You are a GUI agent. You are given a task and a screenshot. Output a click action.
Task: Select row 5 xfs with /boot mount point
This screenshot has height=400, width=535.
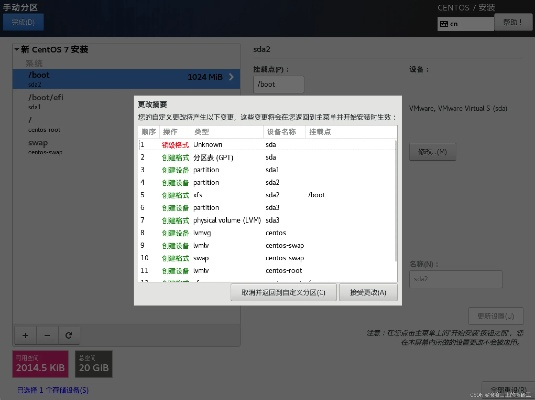pyautogui.click(x=267, y=195)
